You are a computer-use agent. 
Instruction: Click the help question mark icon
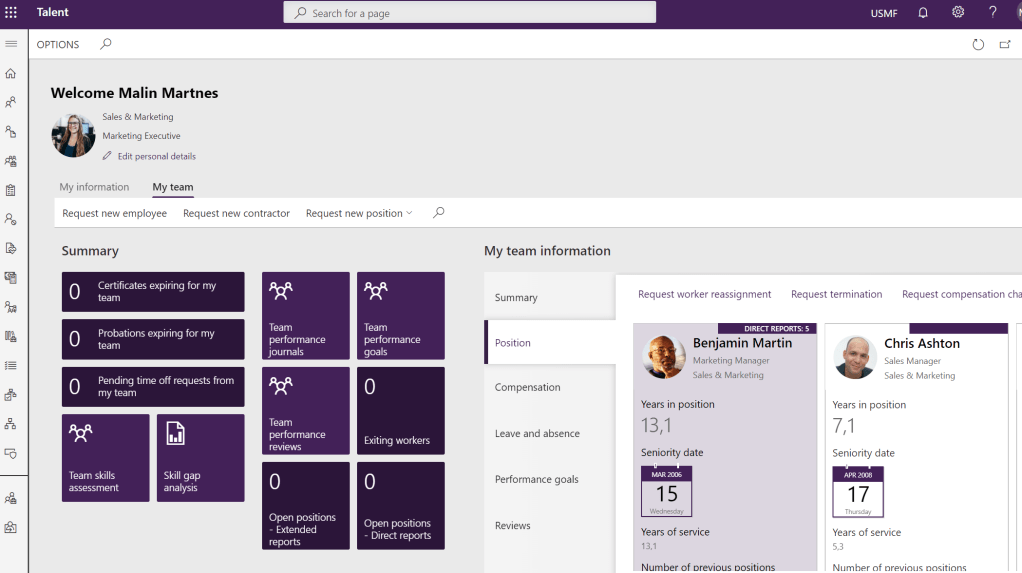coord(993,13)
